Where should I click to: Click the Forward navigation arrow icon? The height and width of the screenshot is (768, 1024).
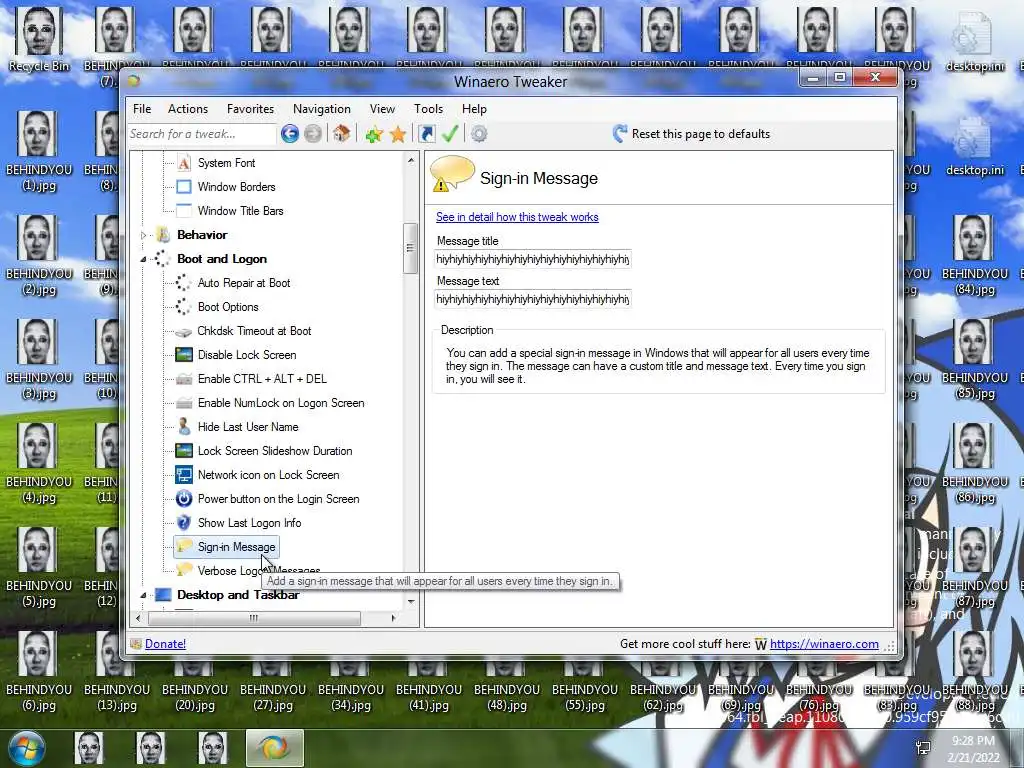pos(313,134)
